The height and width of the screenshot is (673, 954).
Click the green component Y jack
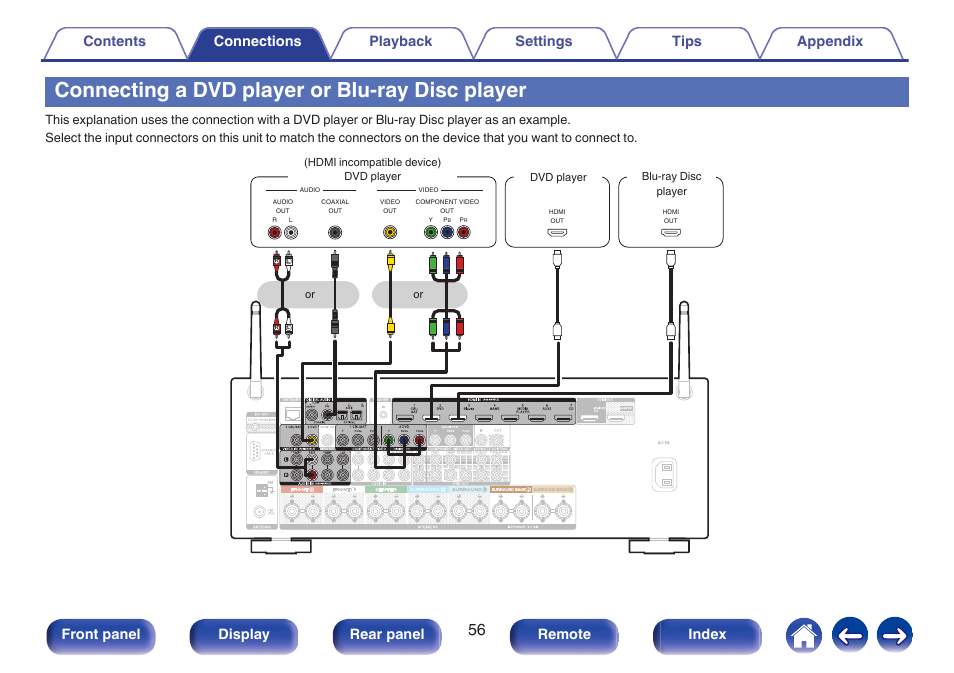431,232
